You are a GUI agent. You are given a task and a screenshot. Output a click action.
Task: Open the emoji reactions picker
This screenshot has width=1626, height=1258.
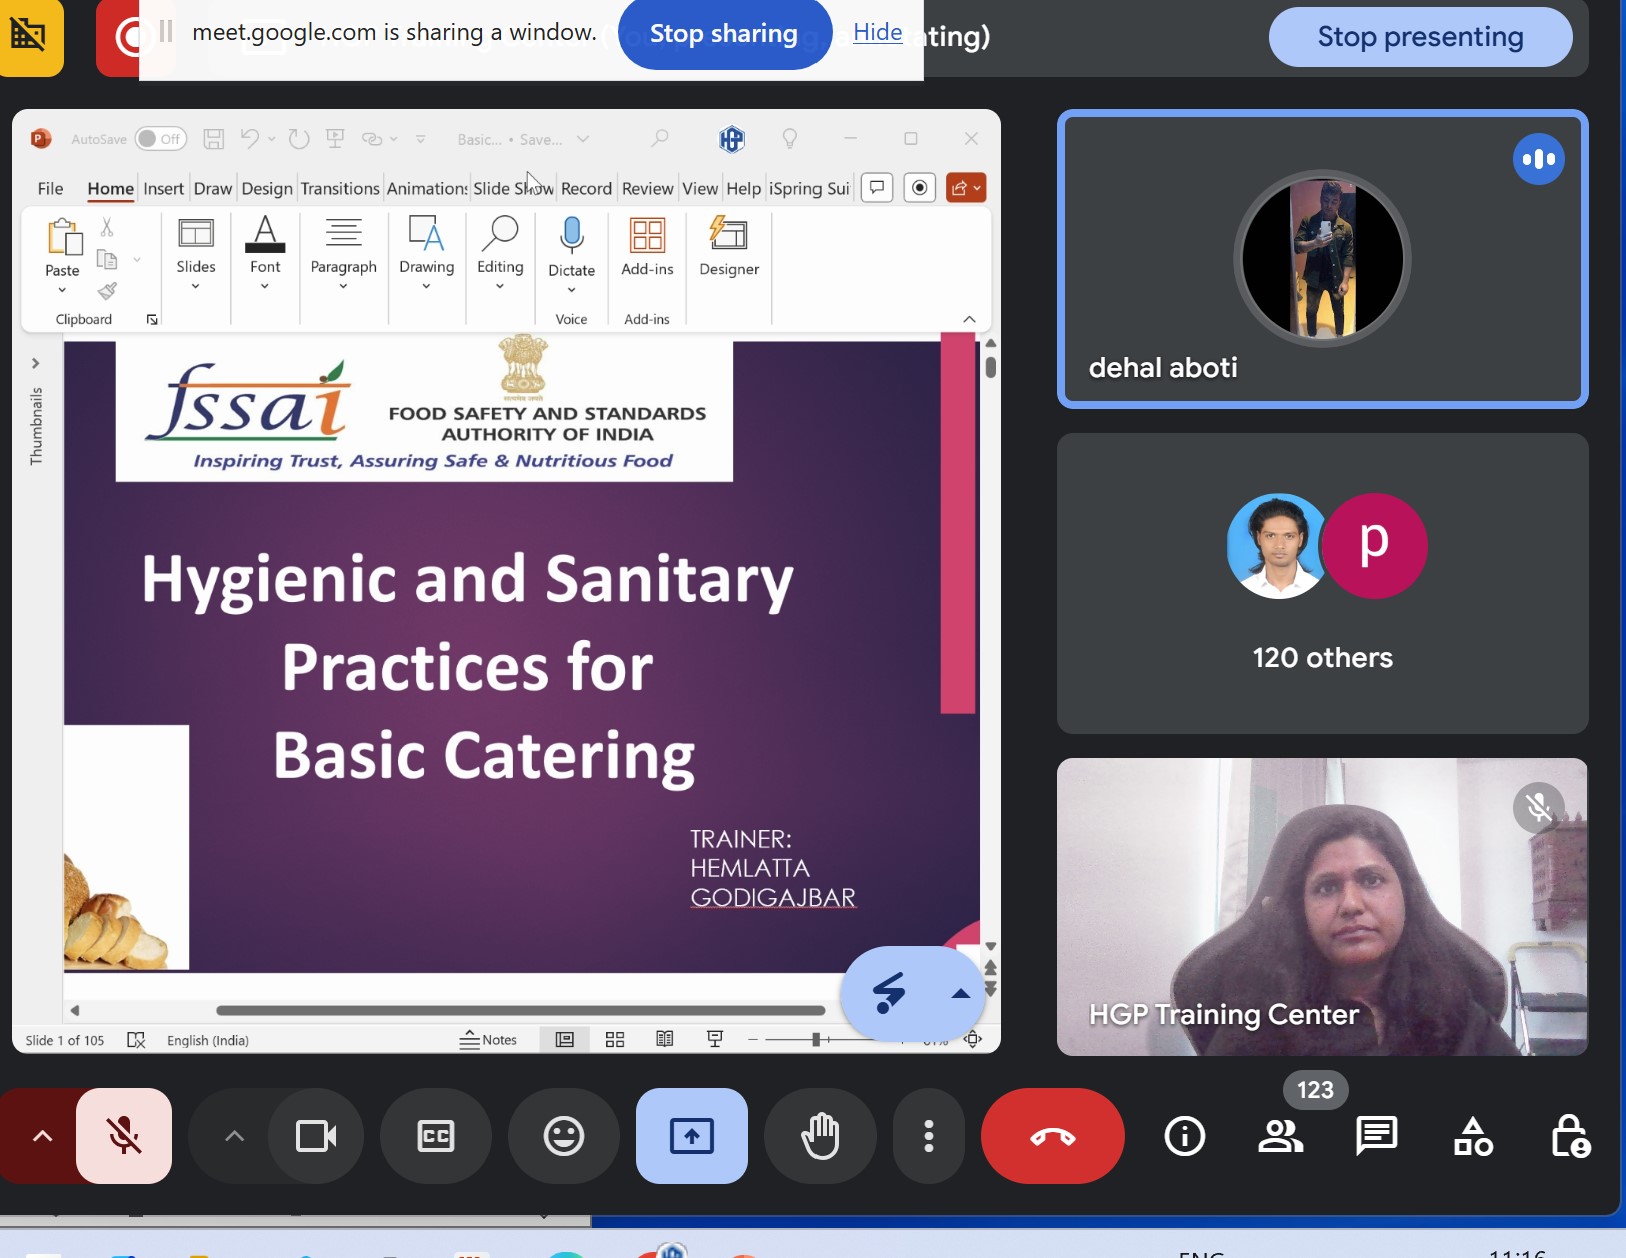(x=563, y=1136)
